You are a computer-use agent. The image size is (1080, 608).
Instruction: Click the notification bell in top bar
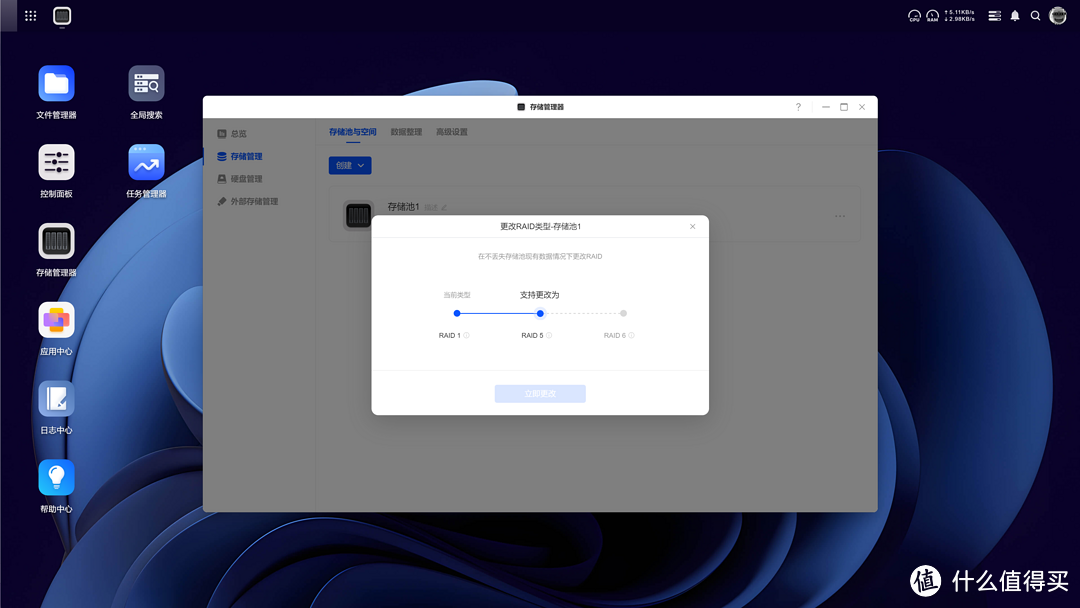[1015, 16]
